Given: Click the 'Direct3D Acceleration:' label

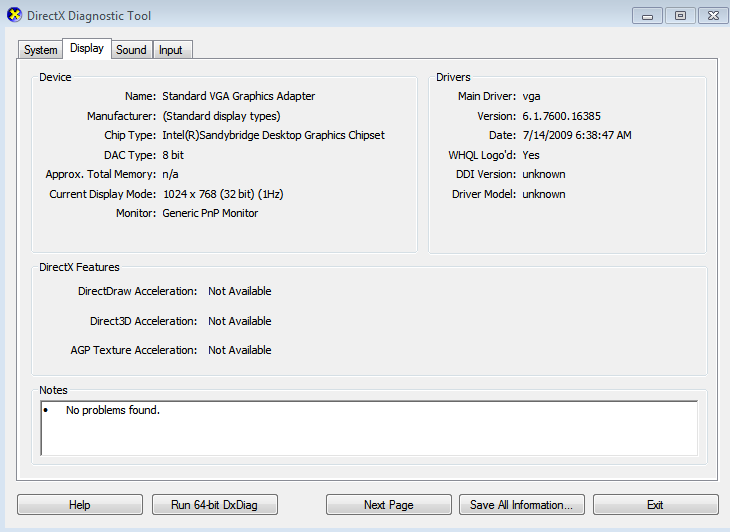Looking at the screenshot, I should (x=143, y=321).
